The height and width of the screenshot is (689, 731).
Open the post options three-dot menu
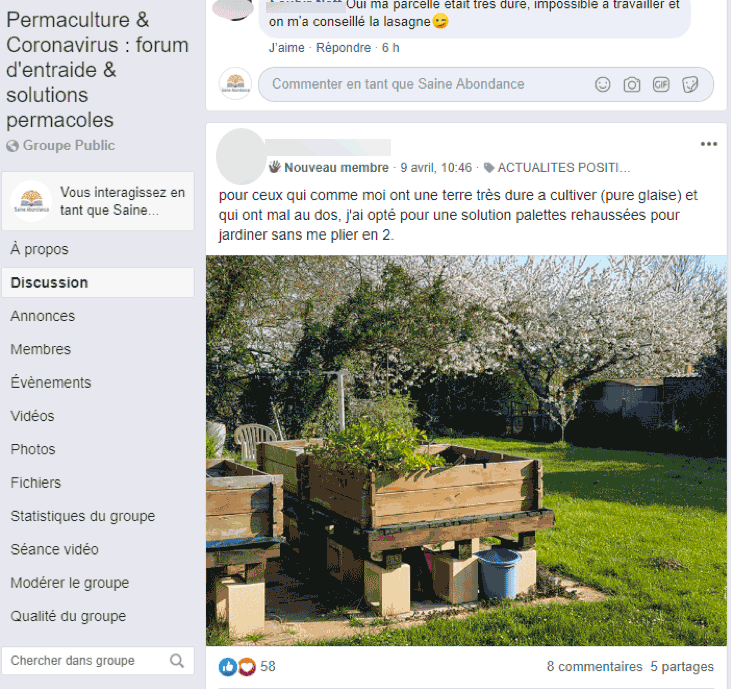click(709, 144)
